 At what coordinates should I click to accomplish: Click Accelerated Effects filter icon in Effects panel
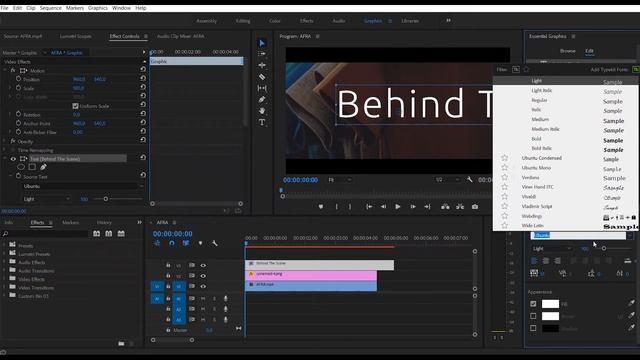point(96,233)
